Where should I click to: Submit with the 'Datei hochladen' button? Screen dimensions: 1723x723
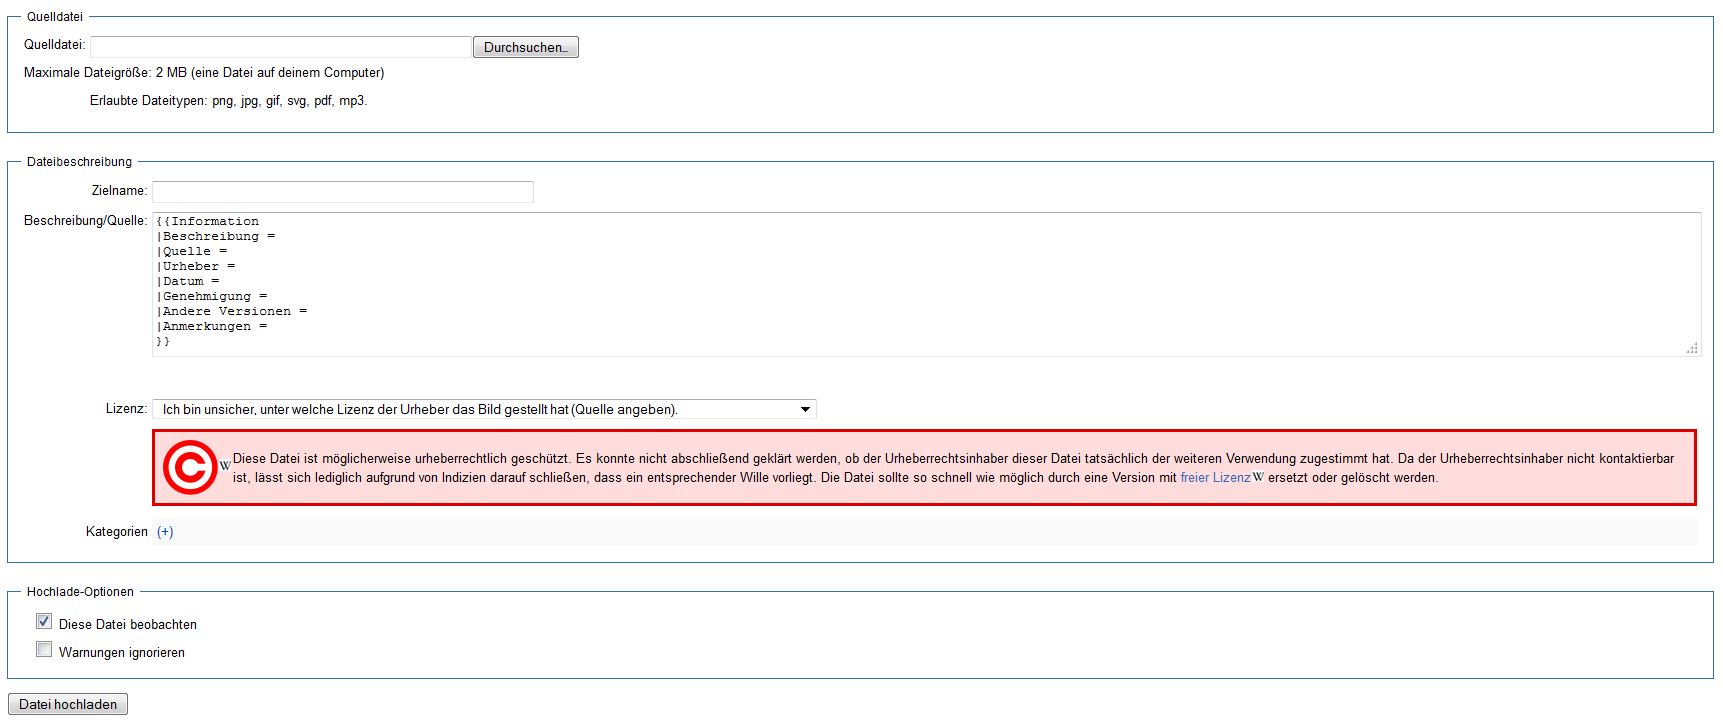[68, 704]
